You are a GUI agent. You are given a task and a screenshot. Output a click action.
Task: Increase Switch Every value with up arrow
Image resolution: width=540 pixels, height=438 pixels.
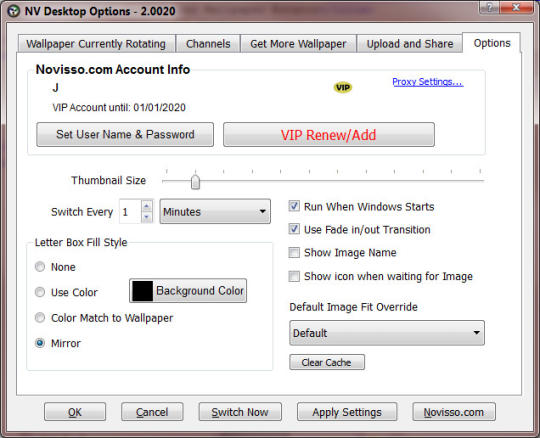pos(147,206)
